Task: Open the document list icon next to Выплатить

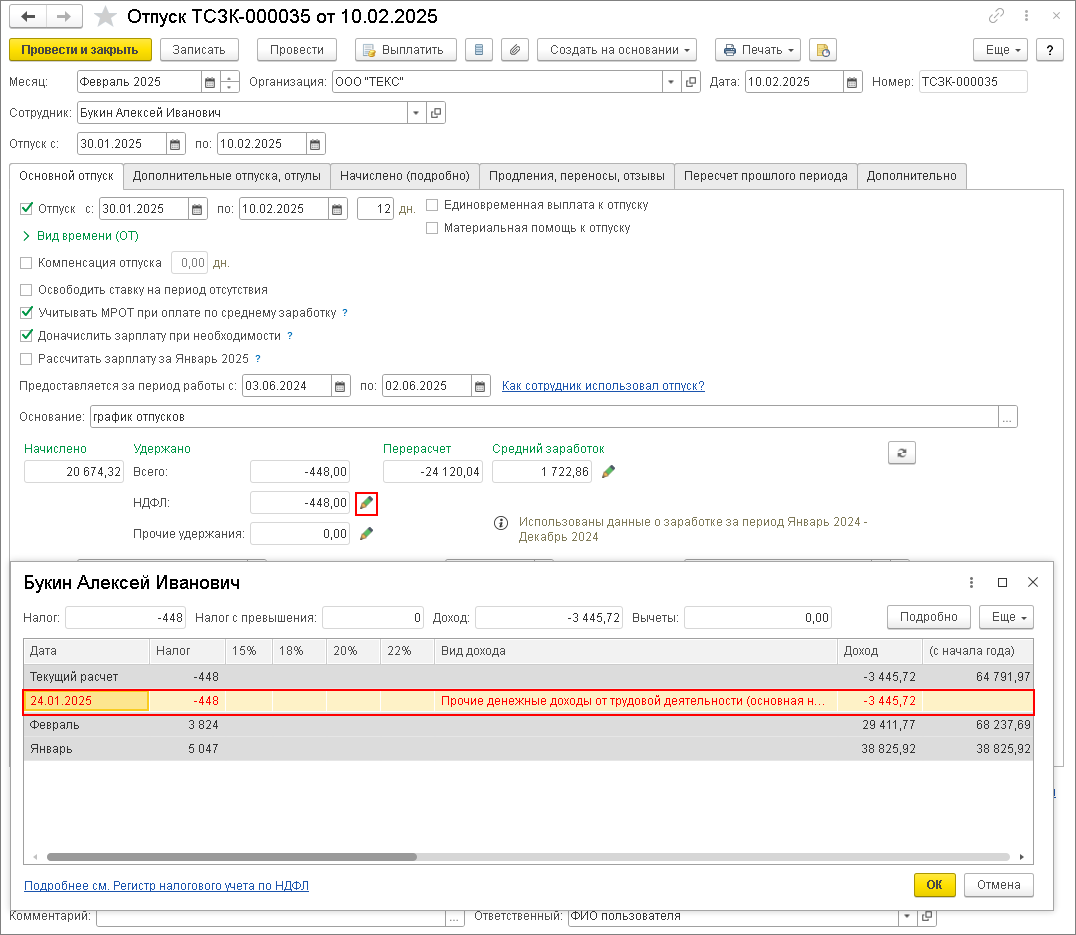Action: click(x=479, y=49)
